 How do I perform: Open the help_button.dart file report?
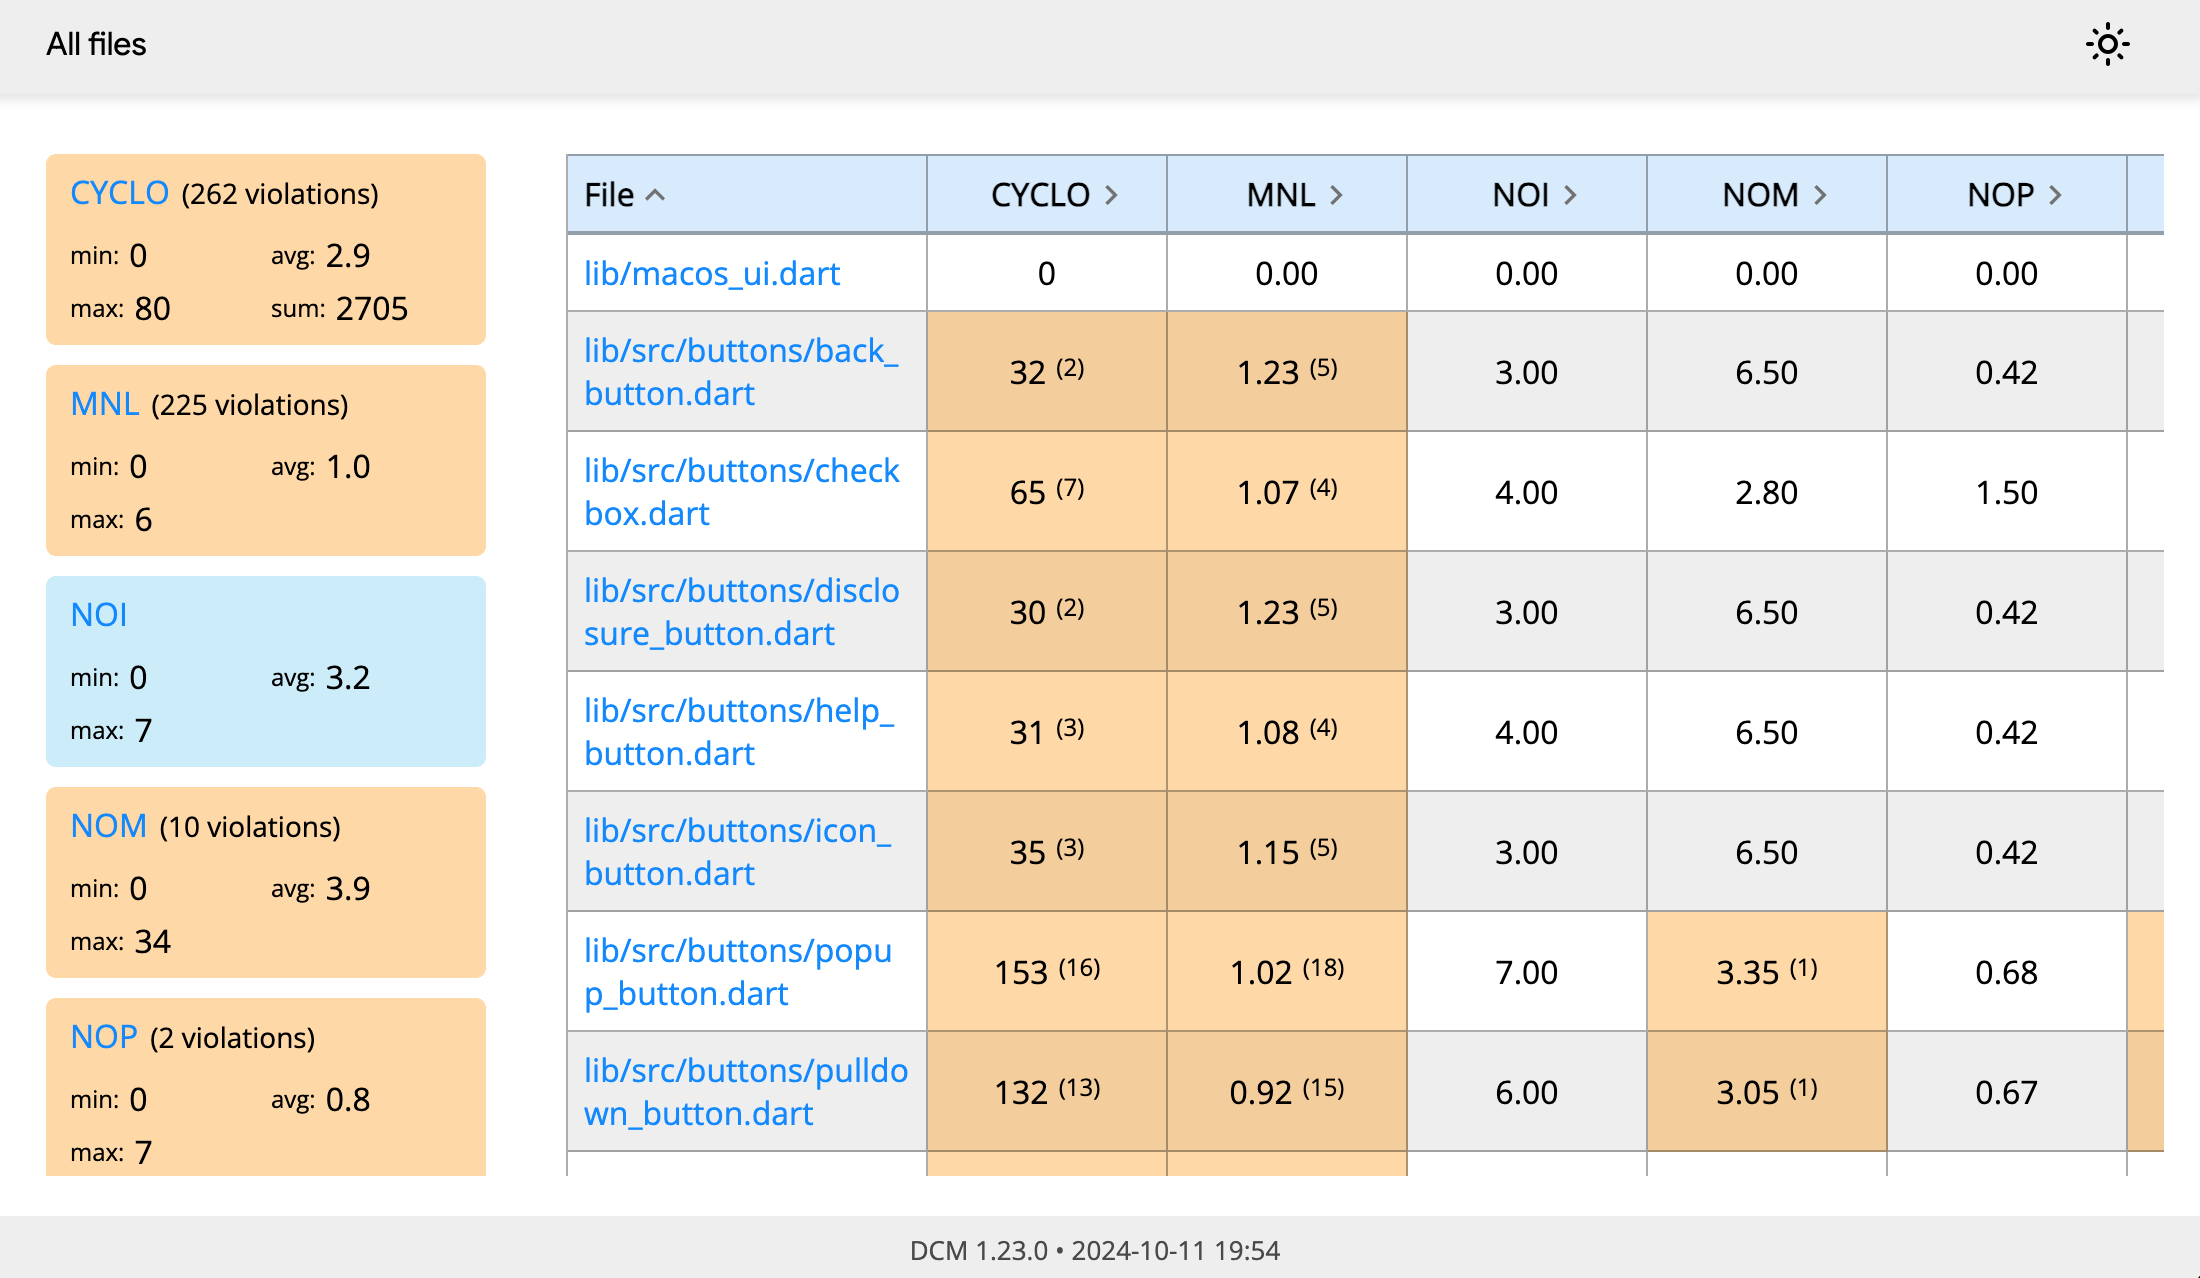click(739, 732)
